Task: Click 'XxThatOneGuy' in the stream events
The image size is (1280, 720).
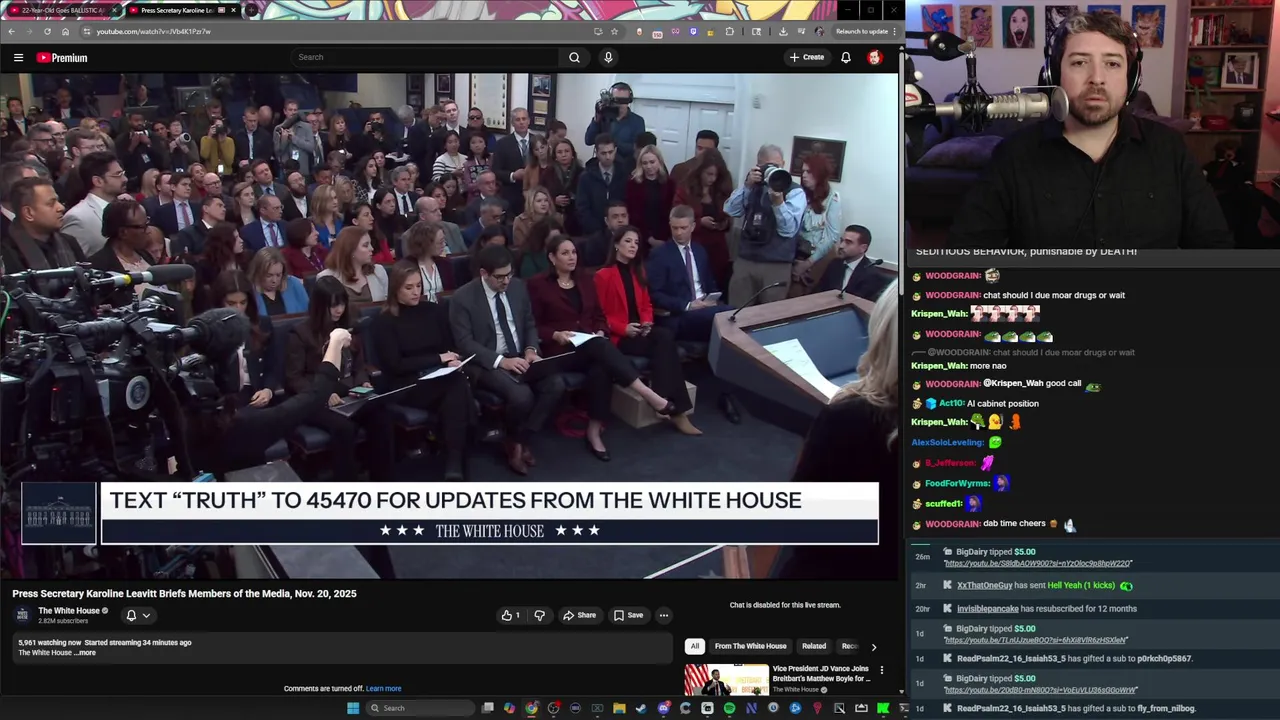Action: click(x=985, y=586)
